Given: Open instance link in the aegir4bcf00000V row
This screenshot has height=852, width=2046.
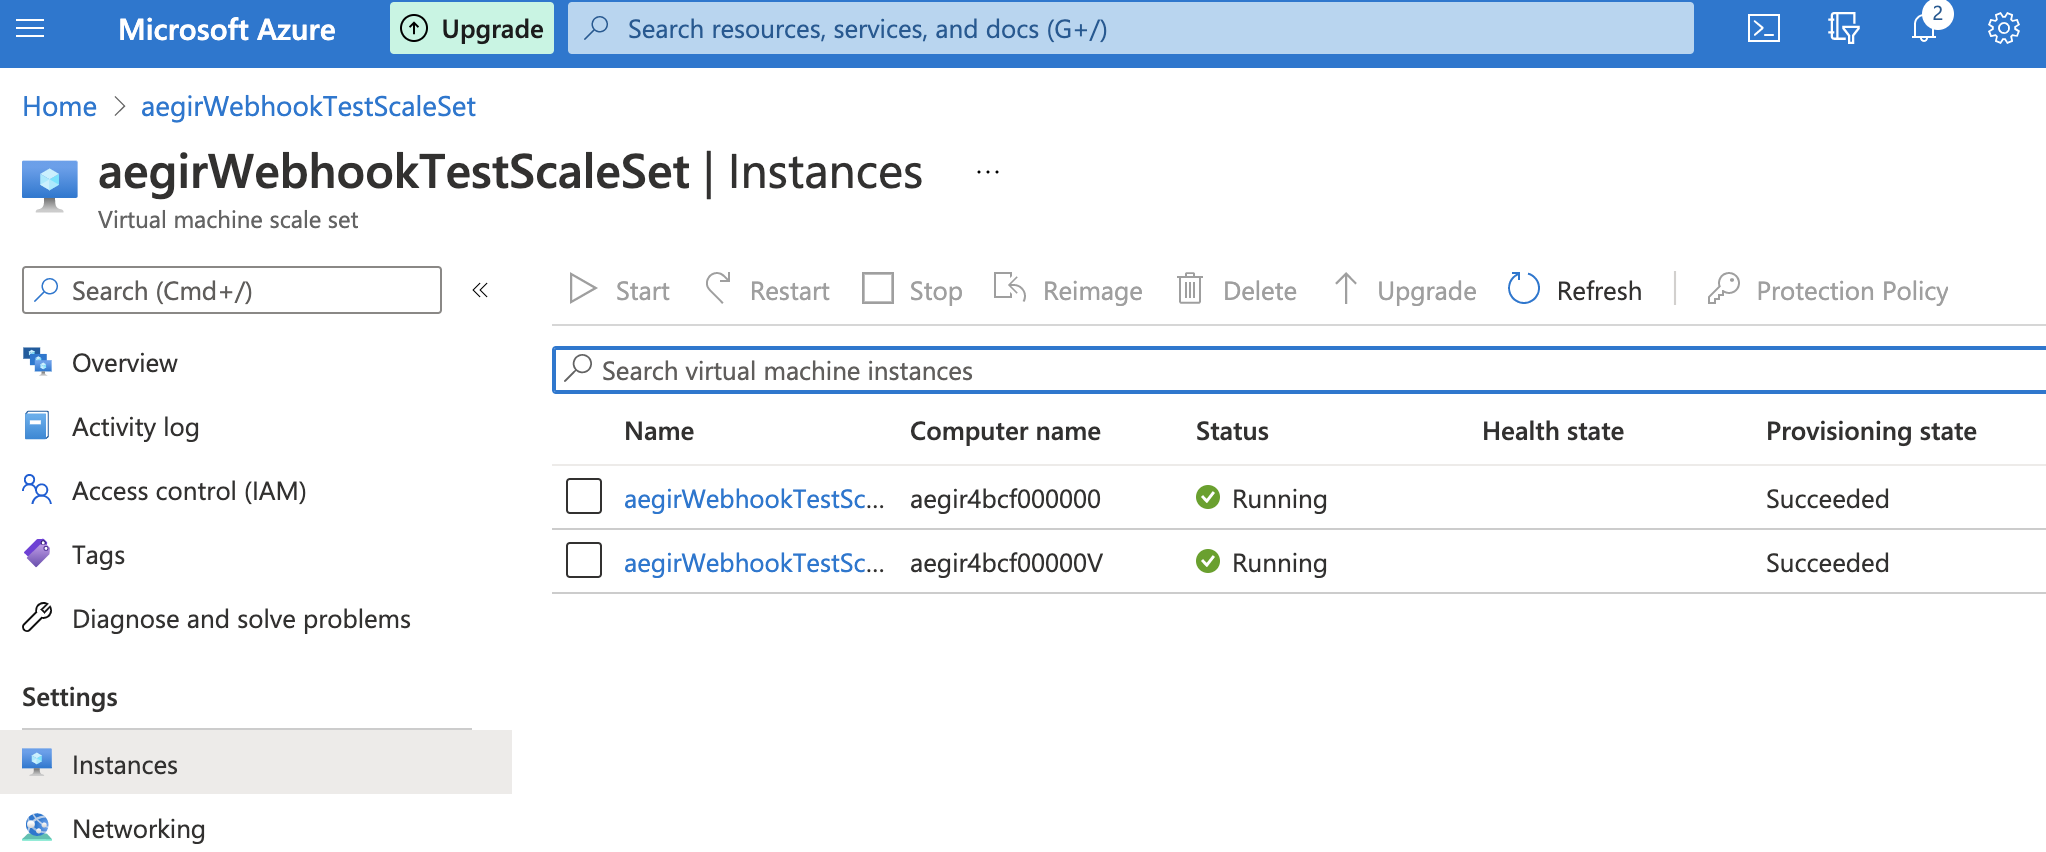Looking at the screenshot, I should click(x=754, y=563).
